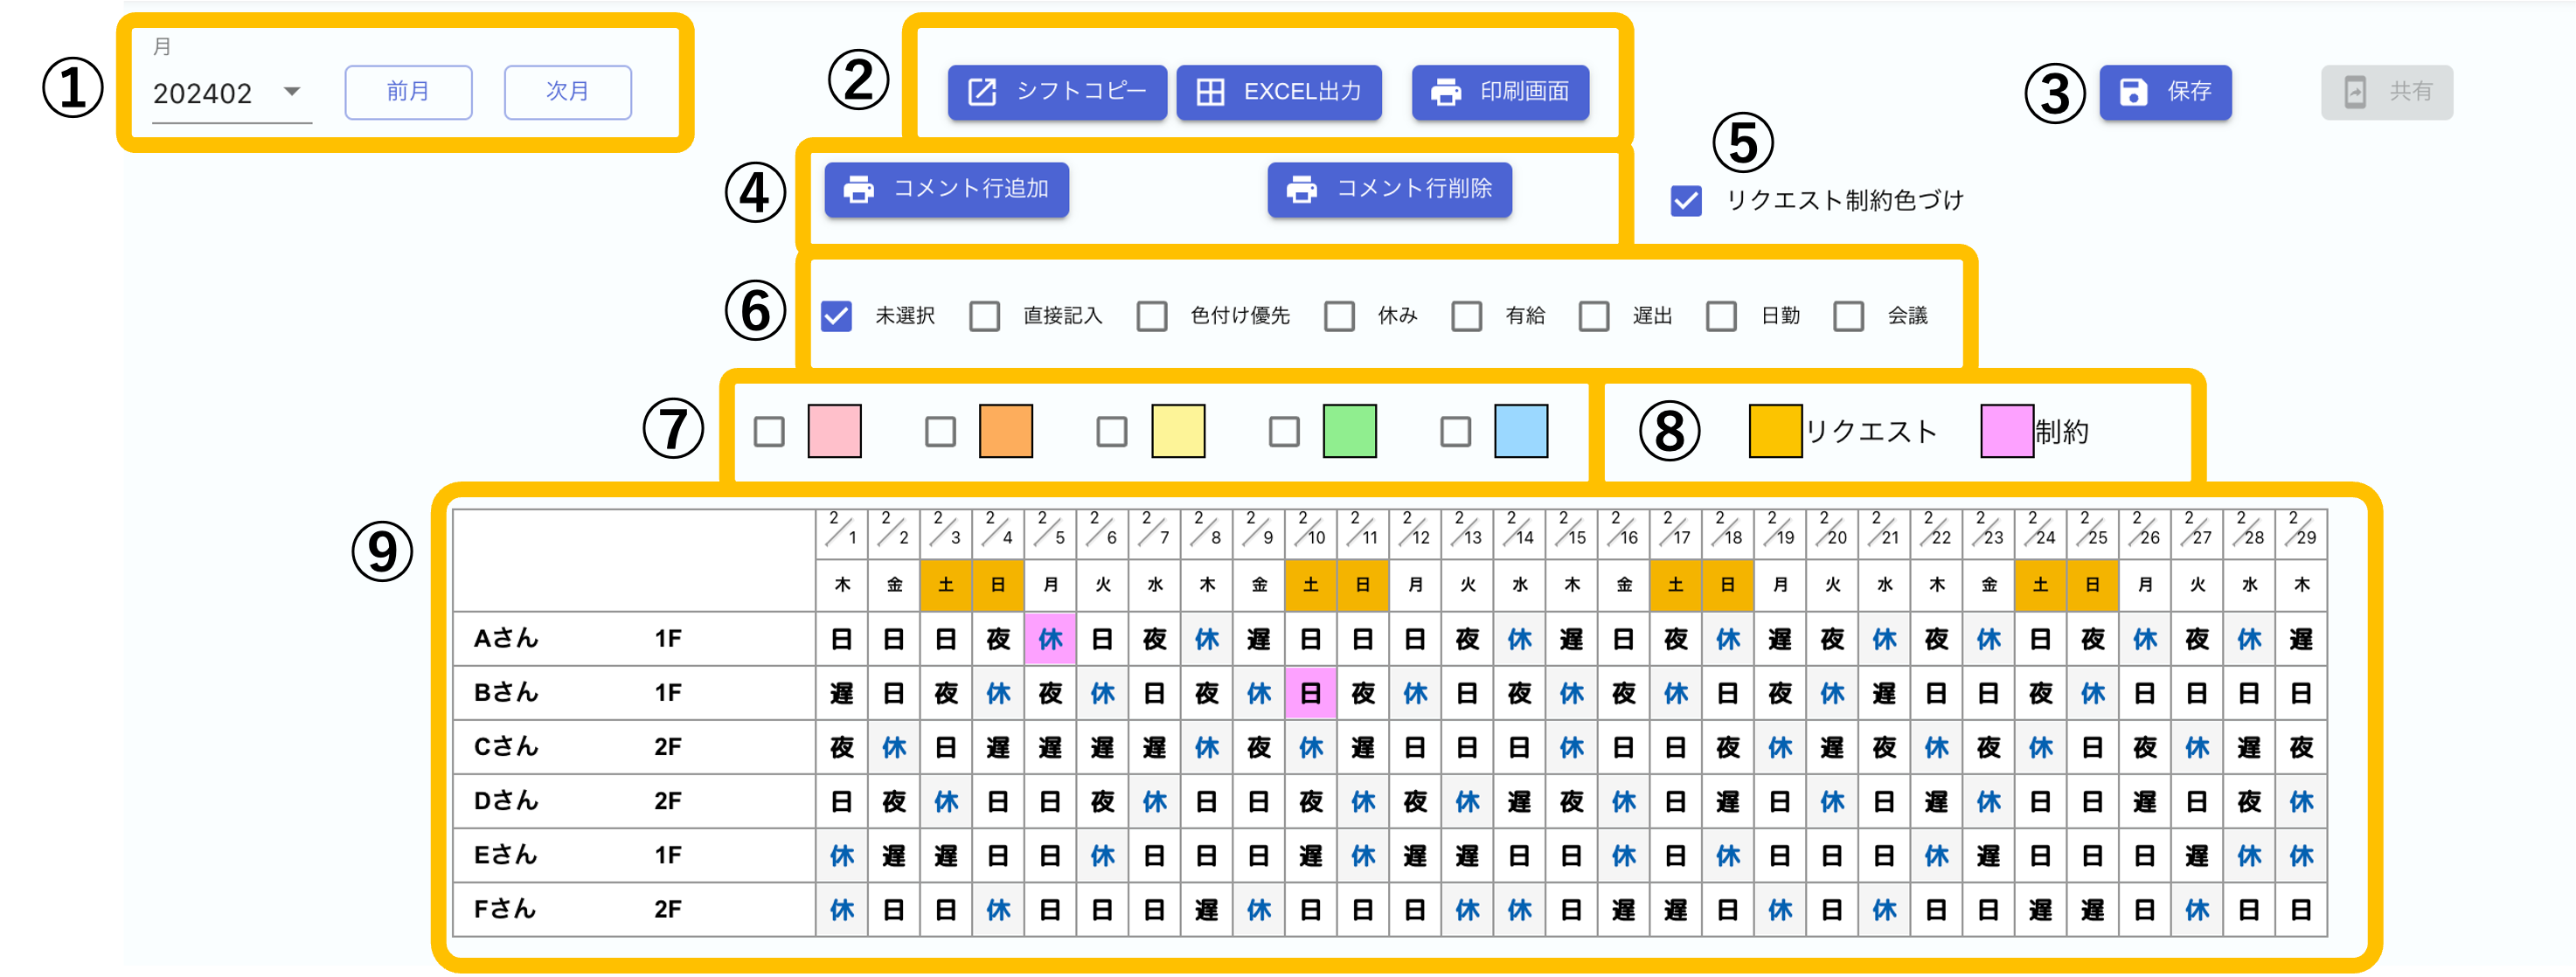Go to next month with 次月
Image resolution: width=2576 pixels, height=977 pixels.
(x=567, y=92)
